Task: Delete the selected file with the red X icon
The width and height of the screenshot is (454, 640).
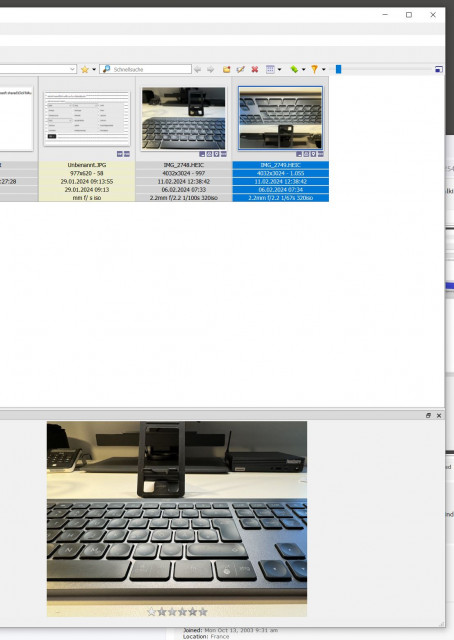Action: click(255, 69)
